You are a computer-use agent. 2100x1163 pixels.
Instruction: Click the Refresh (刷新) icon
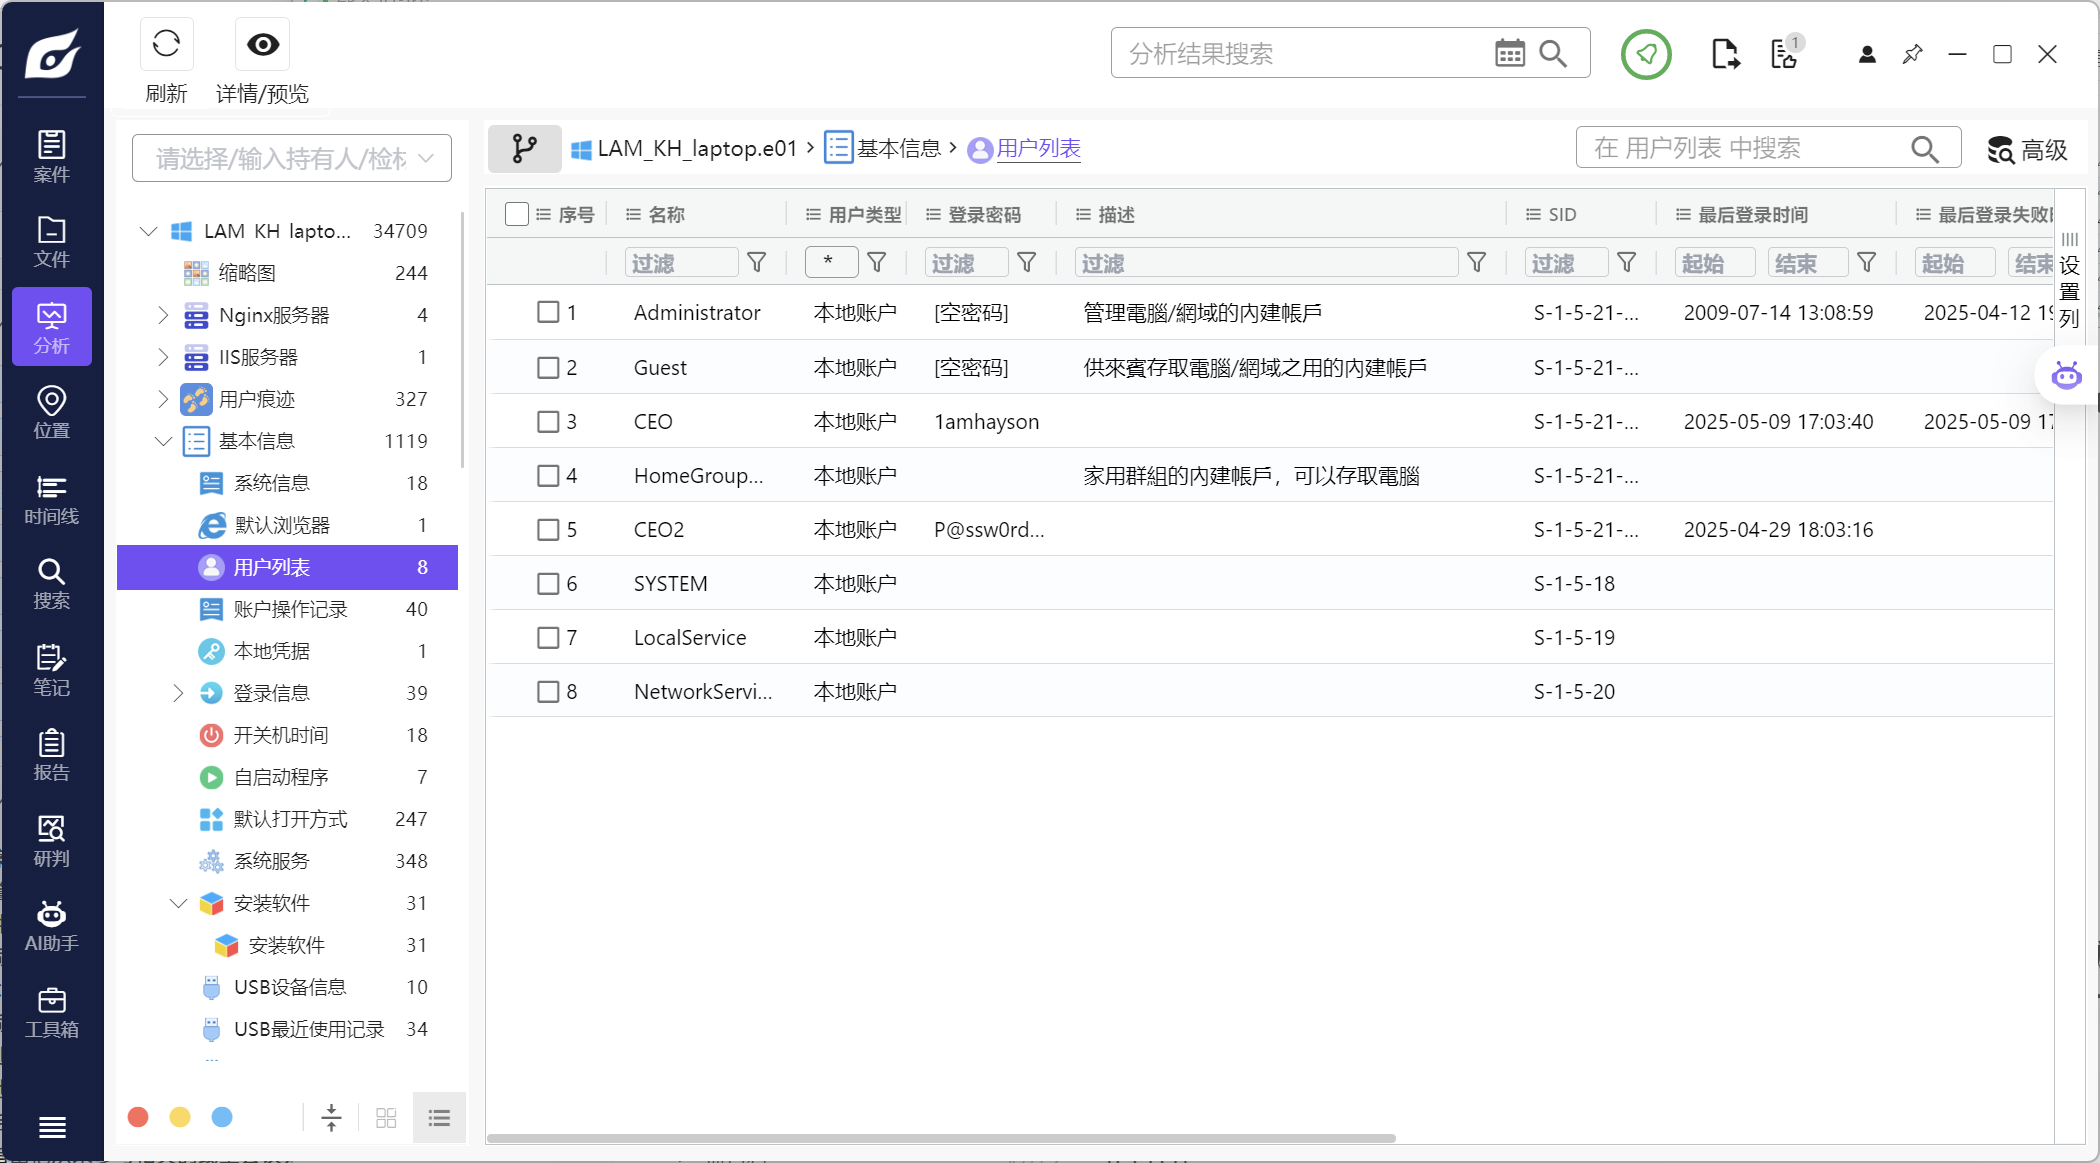pyautogui.click(x=166, y=45)
